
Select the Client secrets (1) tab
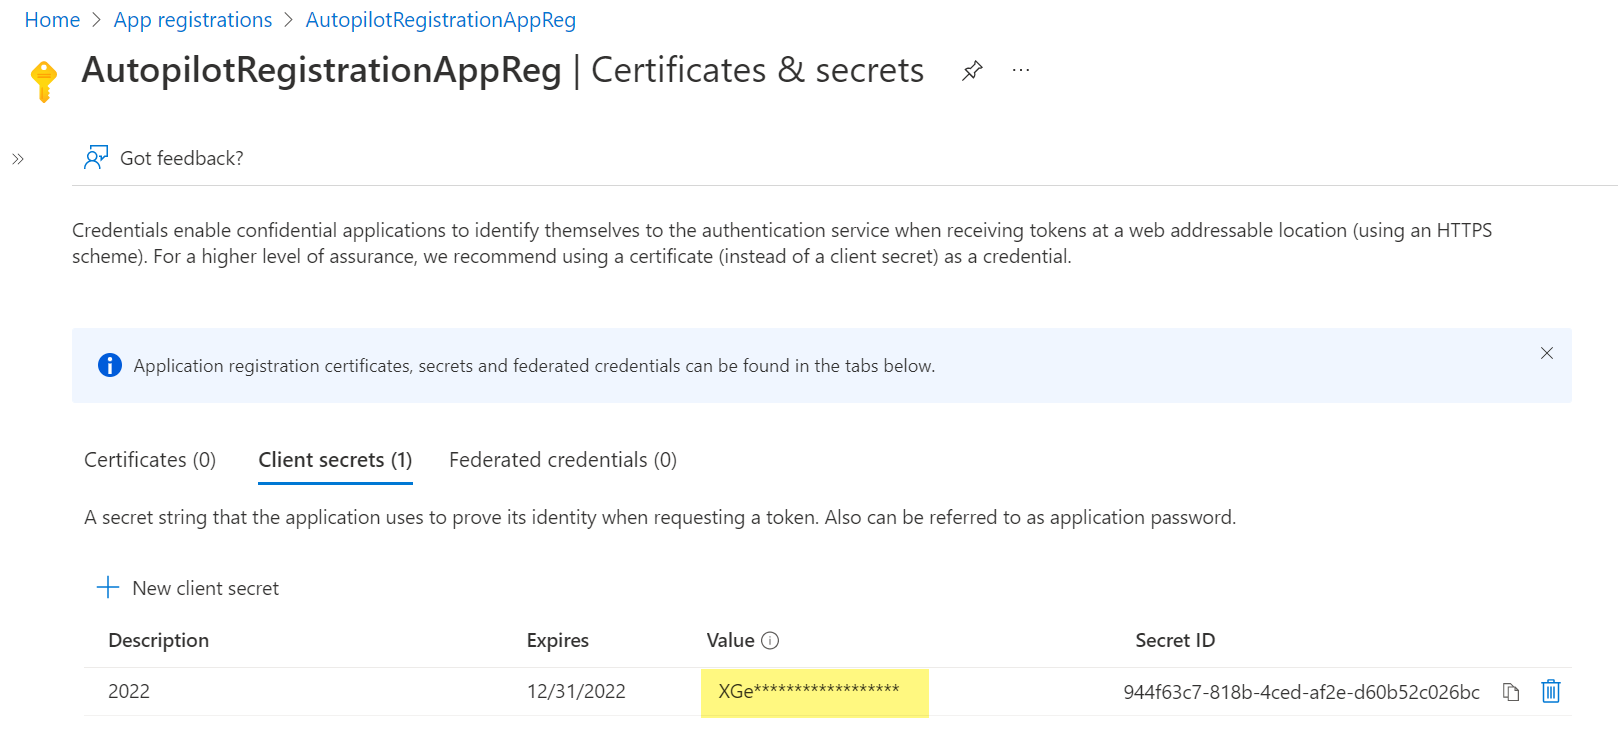point(335,460)
